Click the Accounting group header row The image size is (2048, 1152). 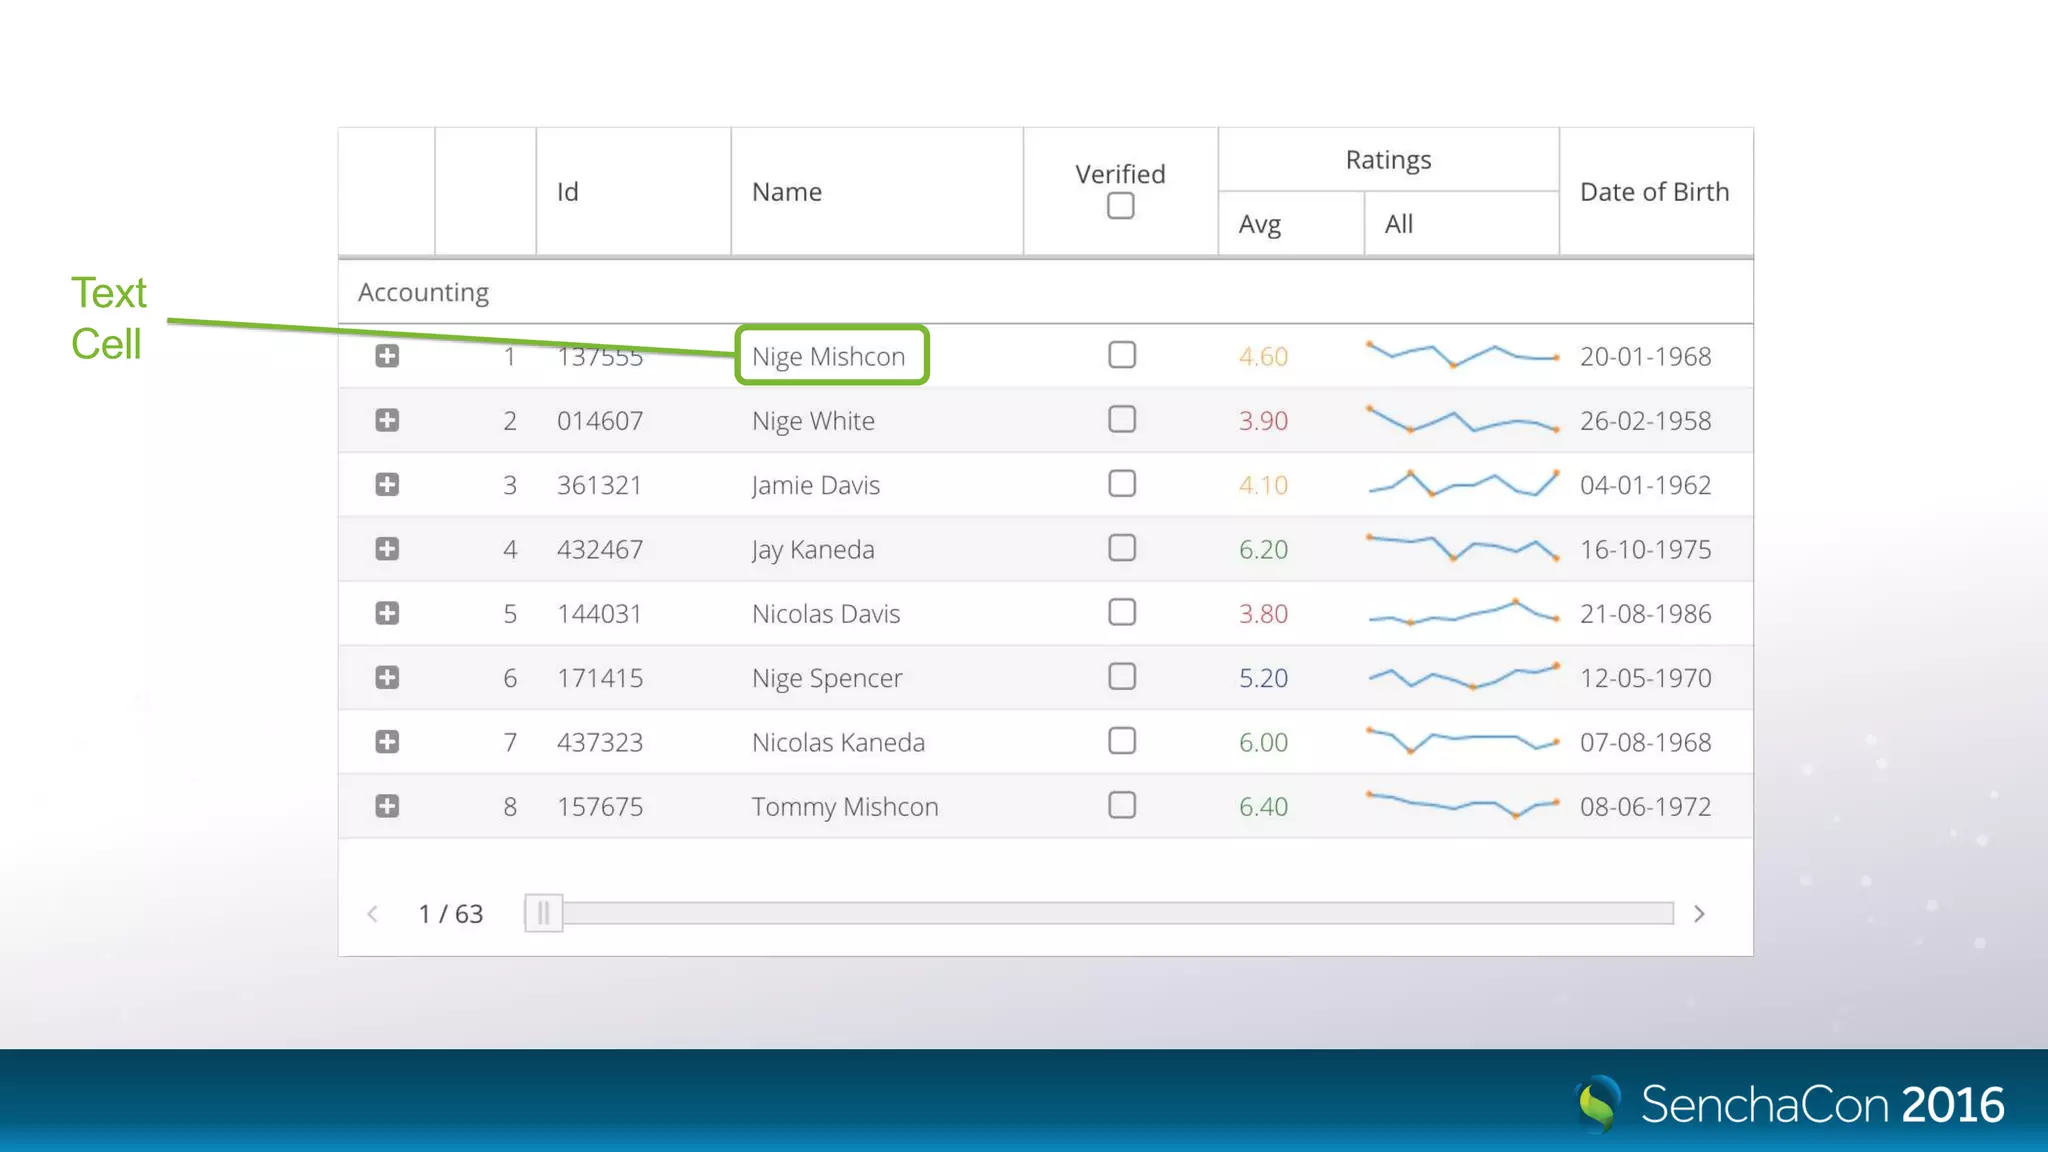tap(424, 292)
